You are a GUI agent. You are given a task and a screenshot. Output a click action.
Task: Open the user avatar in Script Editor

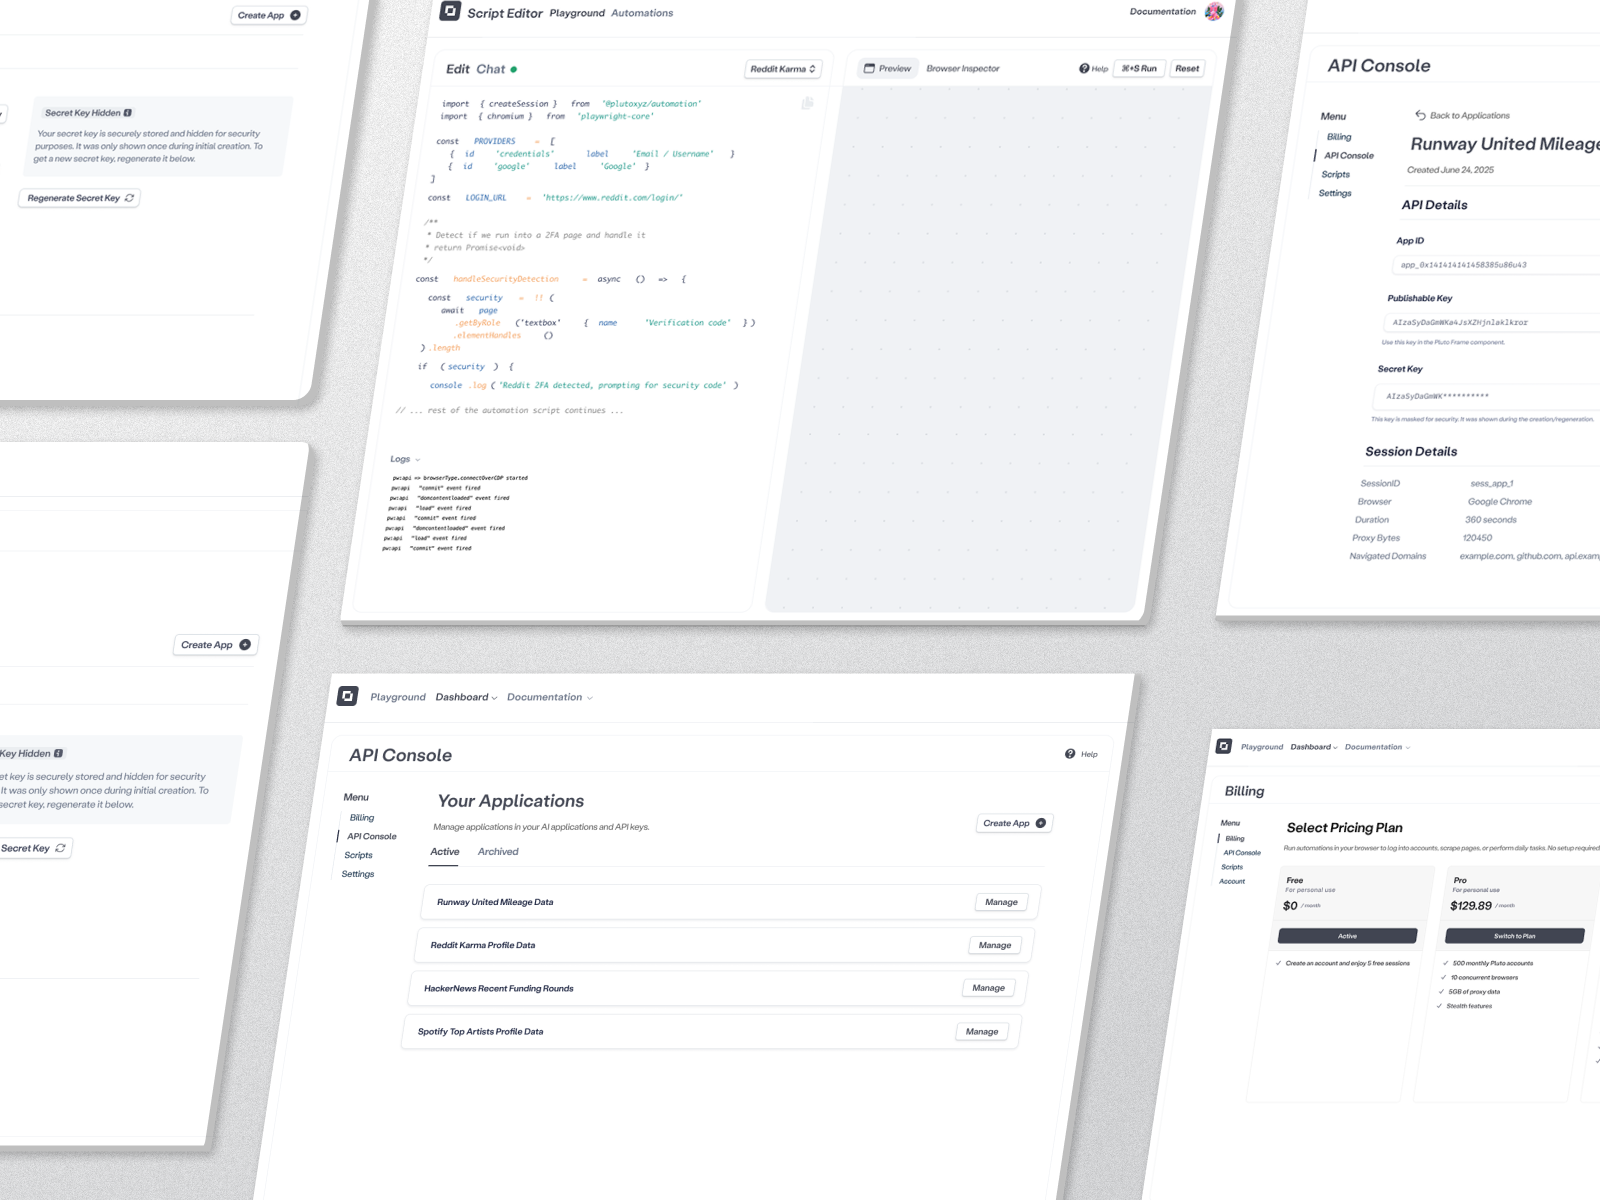[x=1214, y=12]
